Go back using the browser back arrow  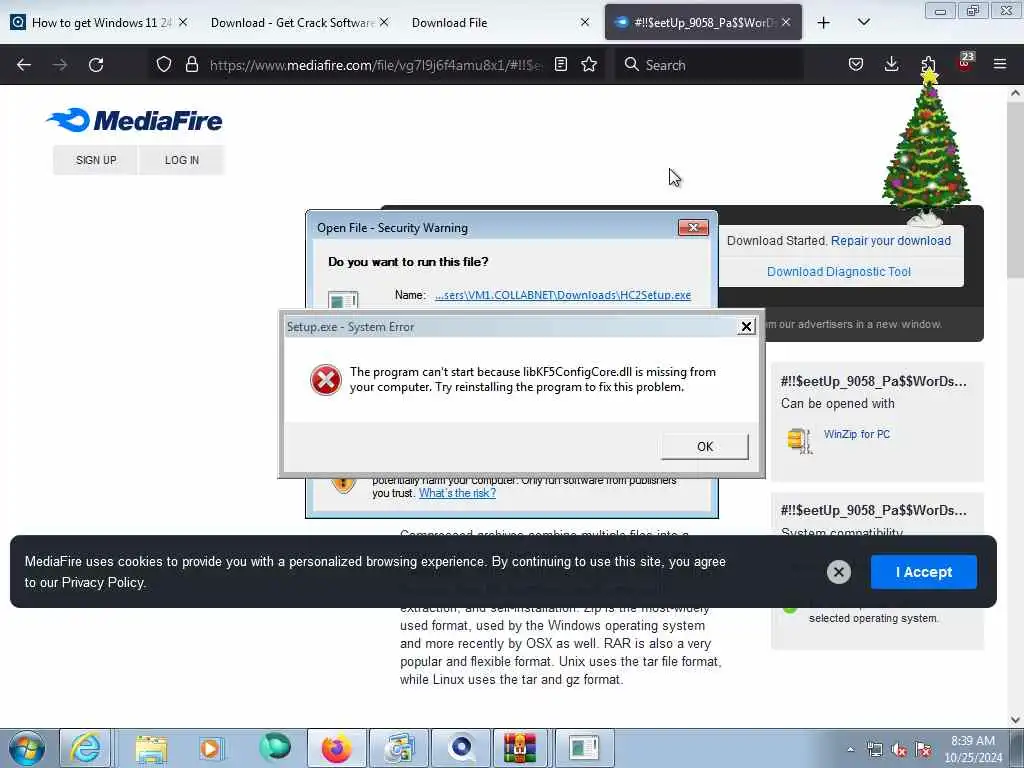click(x=24, y=65)
